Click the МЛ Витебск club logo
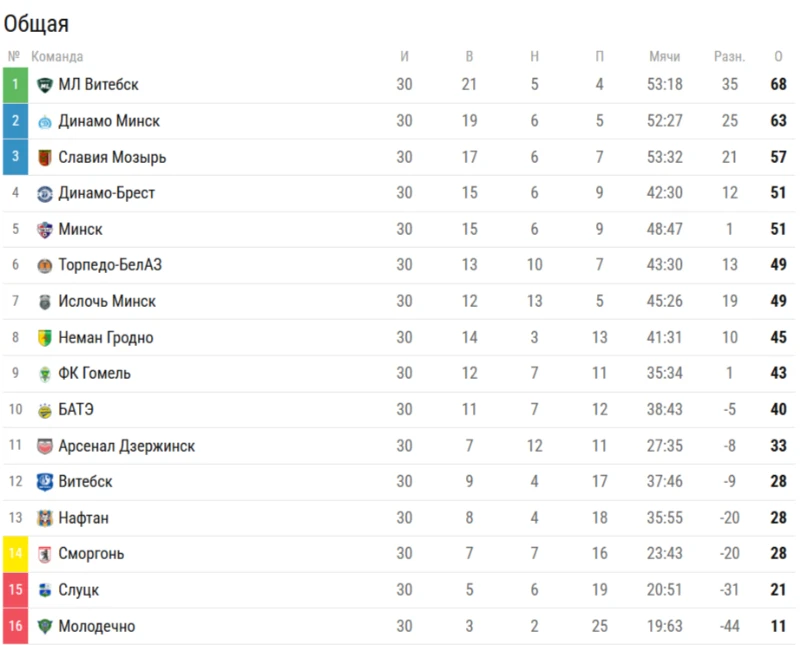 [x=45, y=85]
